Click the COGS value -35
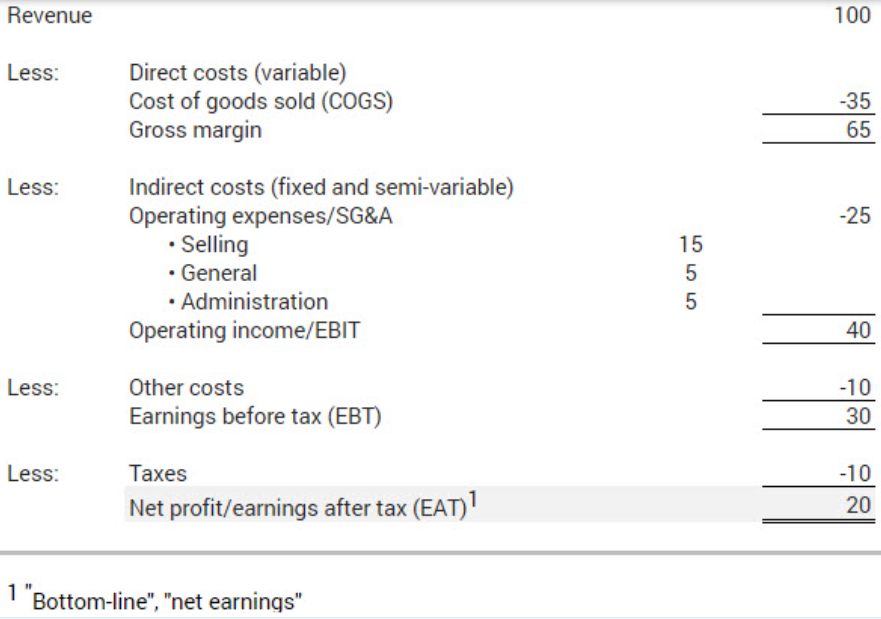 point(856,101)
